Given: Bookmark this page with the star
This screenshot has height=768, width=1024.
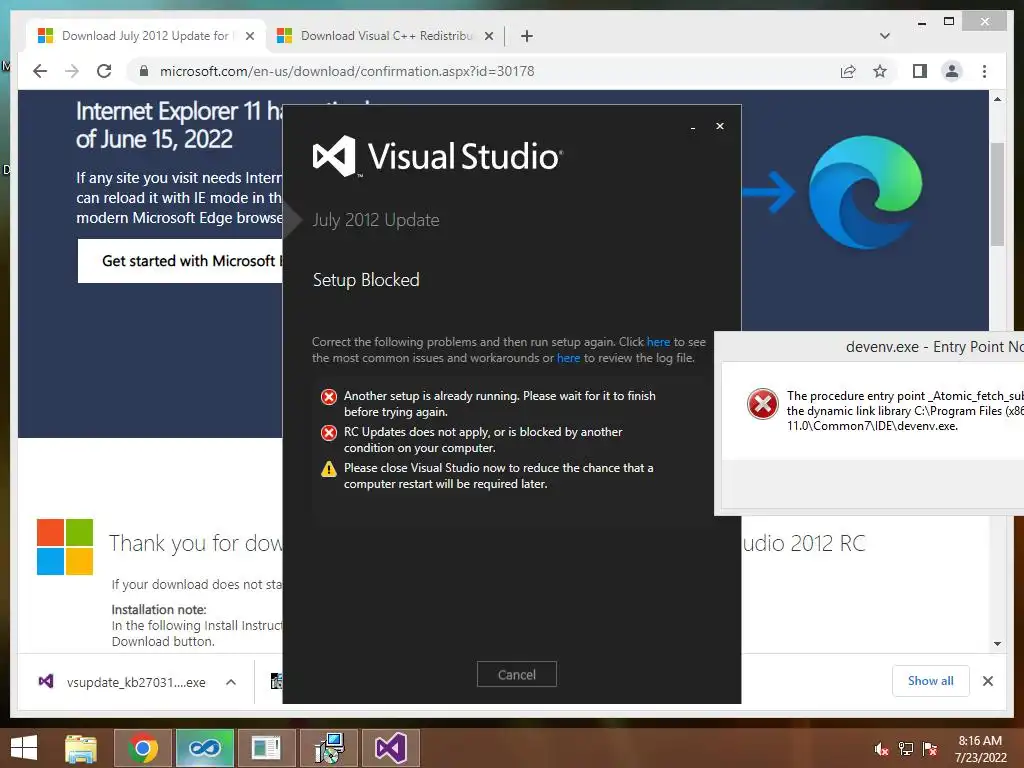Looking at the screenshot, I should [880, 71].
